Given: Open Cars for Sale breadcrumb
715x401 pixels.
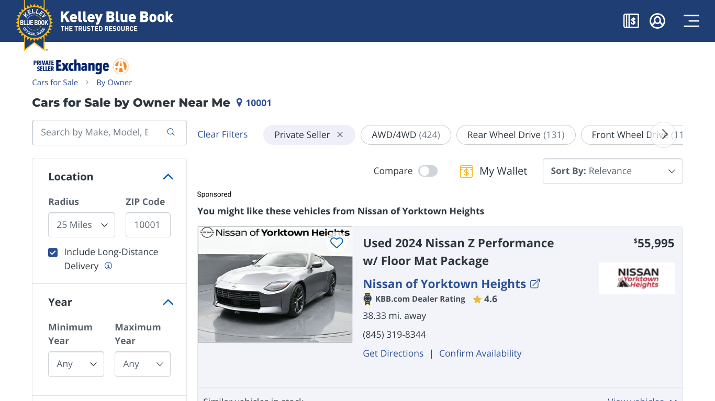Looking at the screenshot, I should point(55,83).
